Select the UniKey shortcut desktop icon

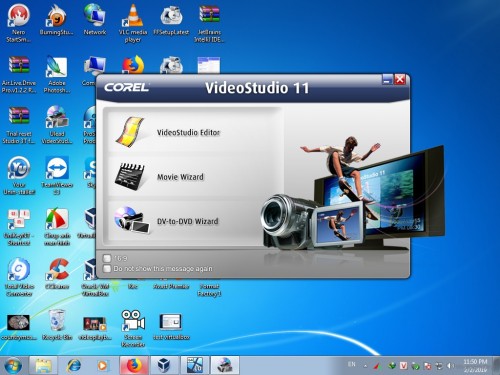19,227
